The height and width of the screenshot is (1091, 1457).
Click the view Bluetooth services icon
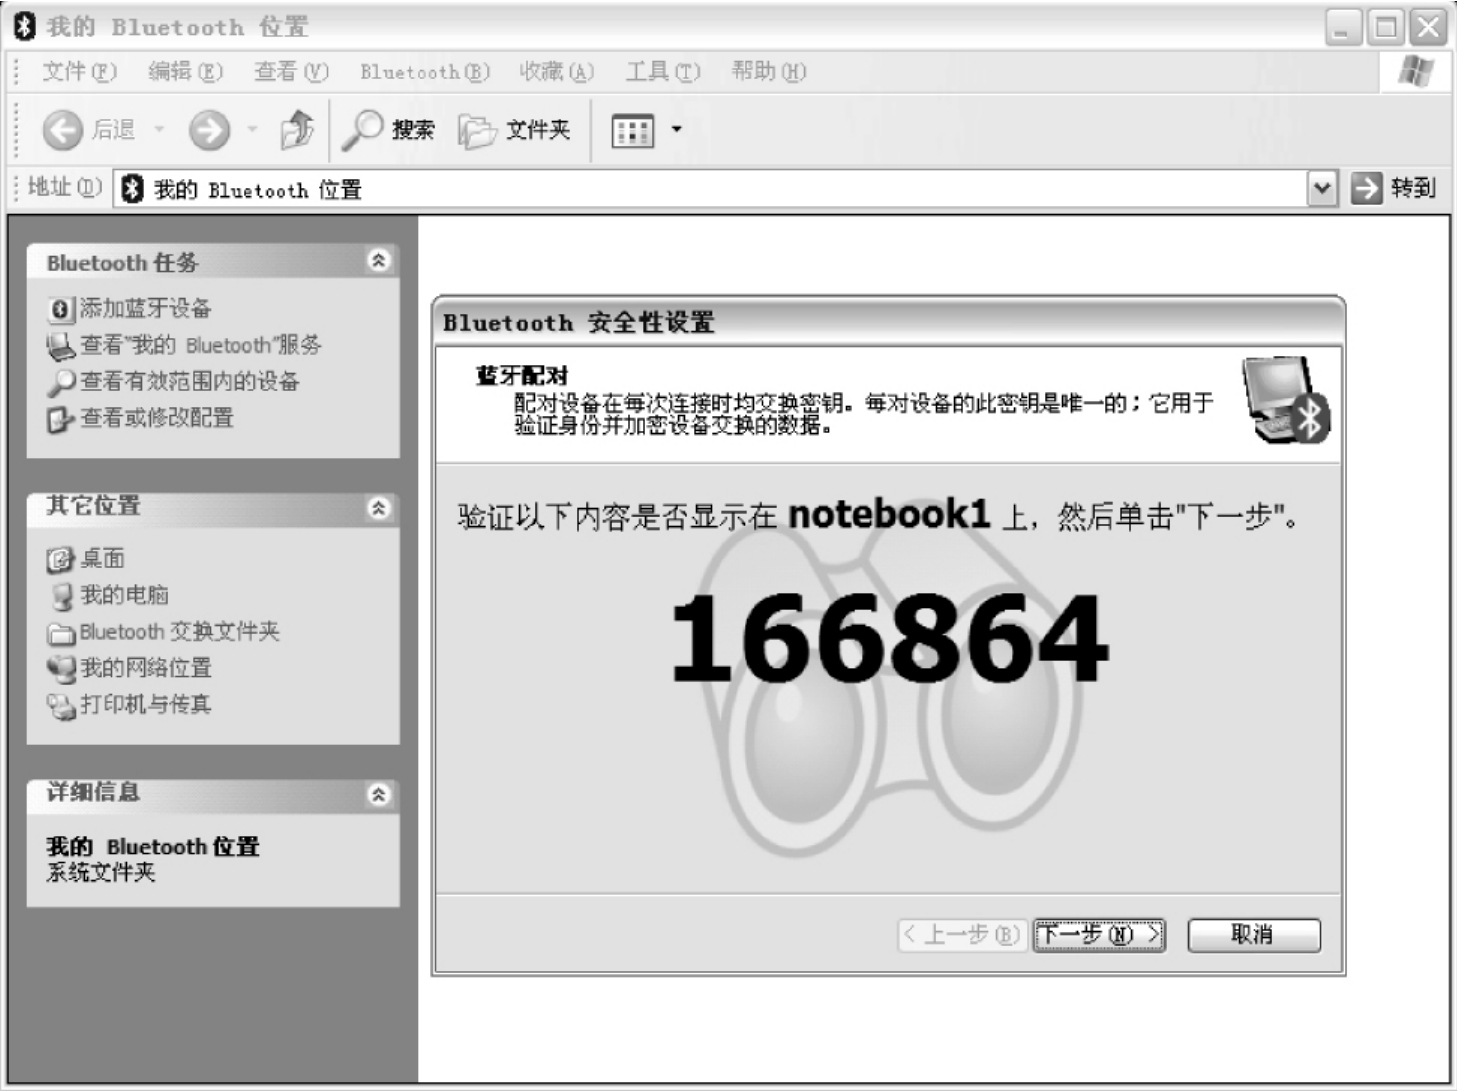click(60, 347)
